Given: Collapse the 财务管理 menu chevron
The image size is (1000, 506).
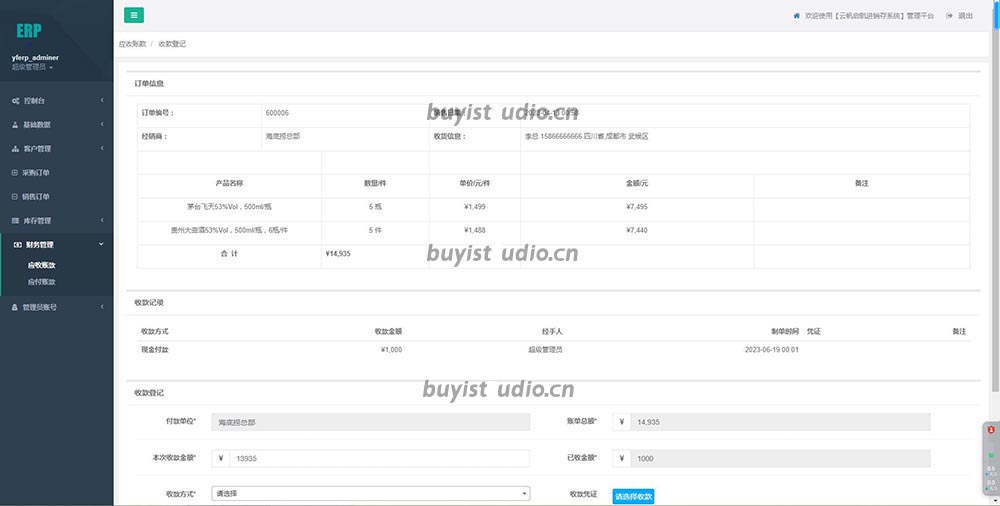Looking at the screenshot, I should pos(101,245).
